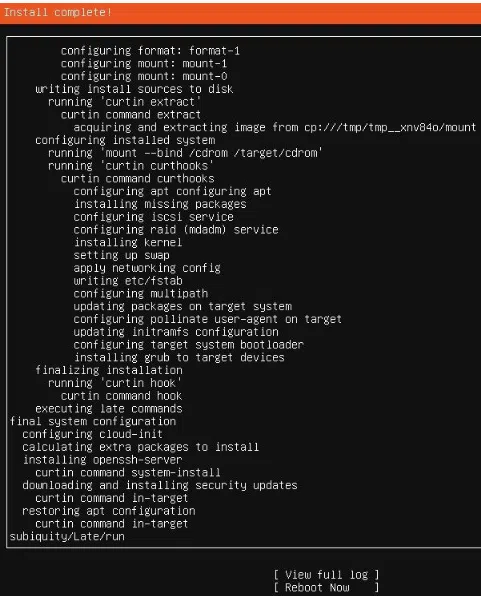The width and height of the screenshot is (481, 596).
Task: Select 'finalizing installation' log entry
Action: pyautogui.click(x=108, y=370)
